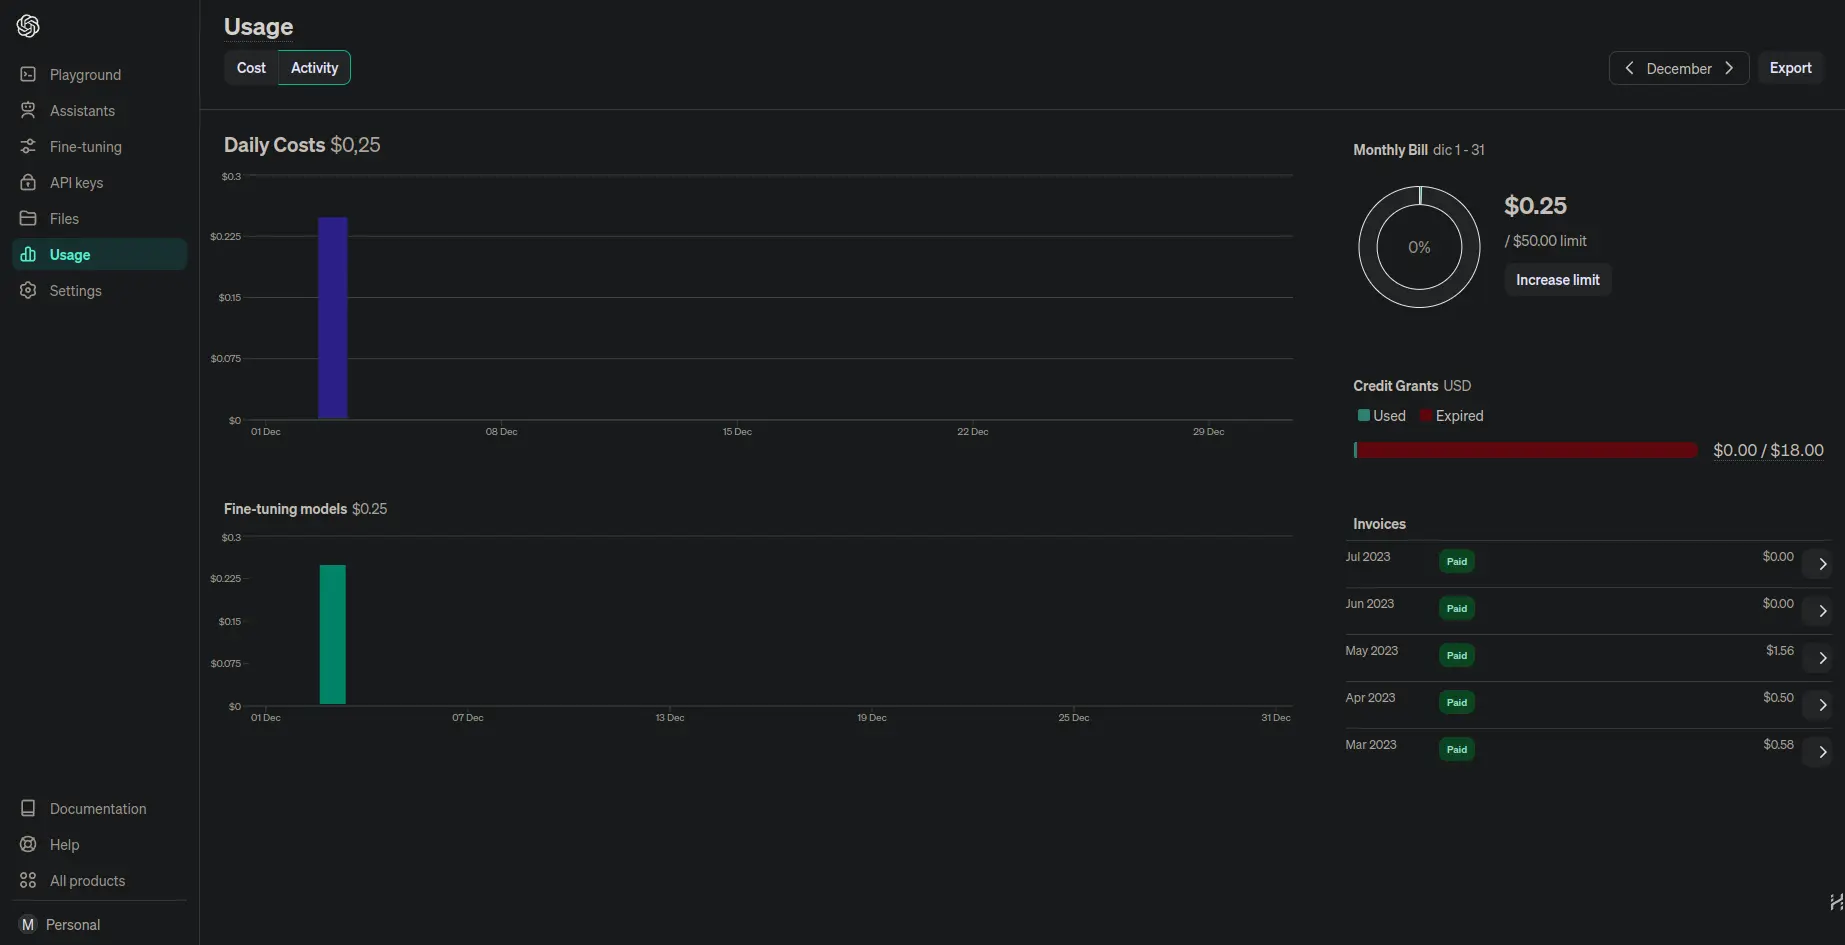Open the December month selector
1845x945 pixels.
click(x=1678, y=68)
